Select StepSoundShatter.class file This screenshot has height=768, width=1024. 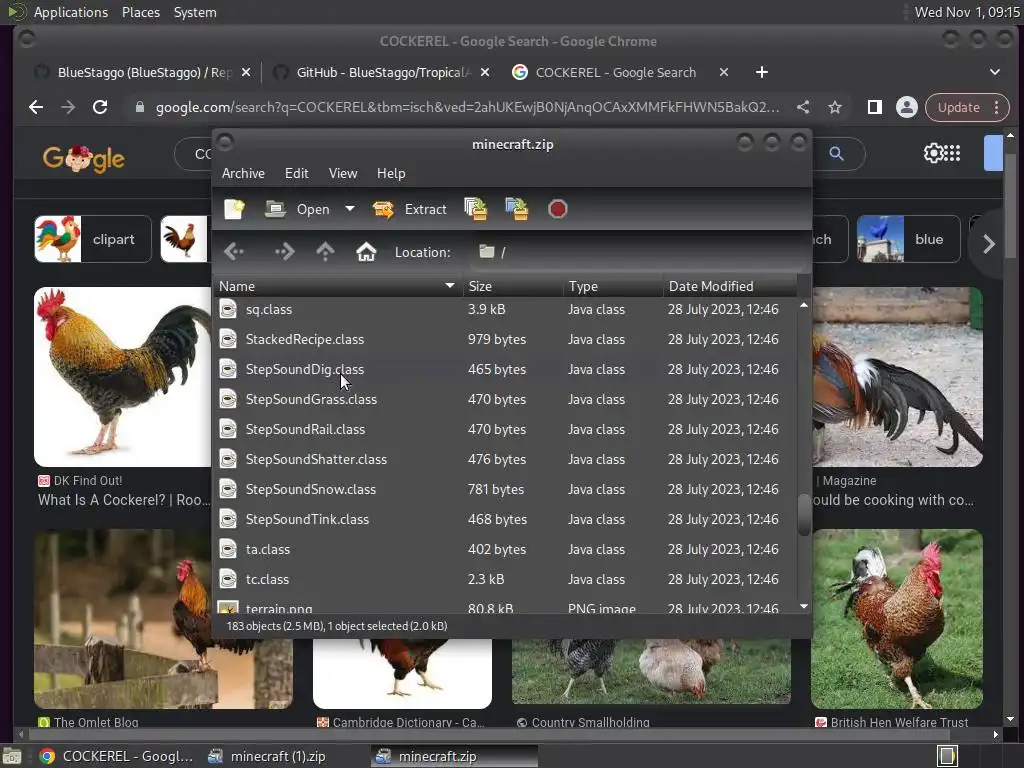pyautogui.click(x=505, y=459)
